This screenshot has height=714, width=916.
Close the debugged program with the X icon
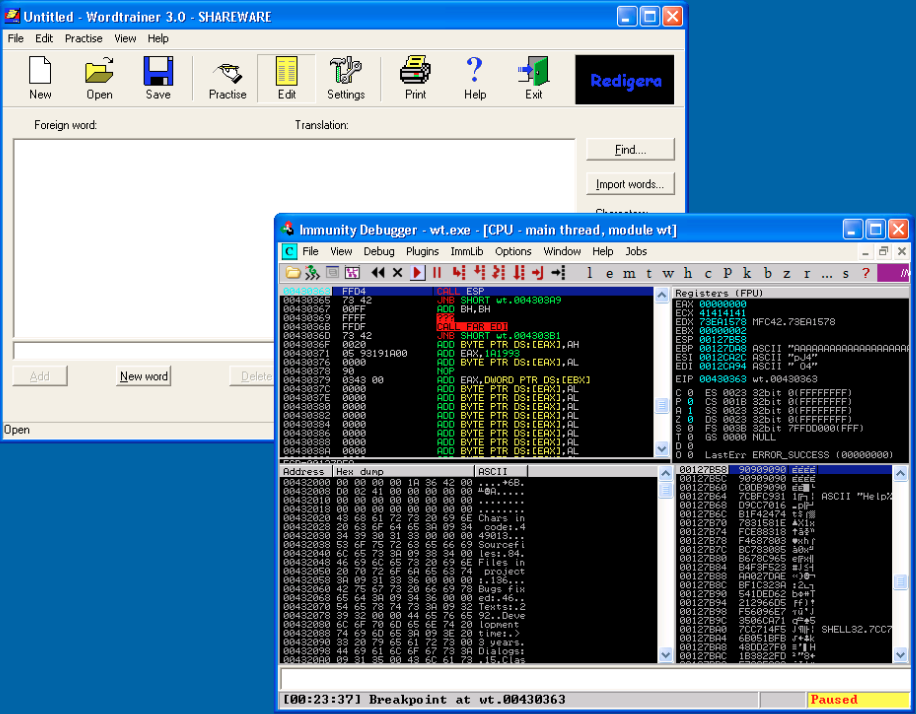398,273
